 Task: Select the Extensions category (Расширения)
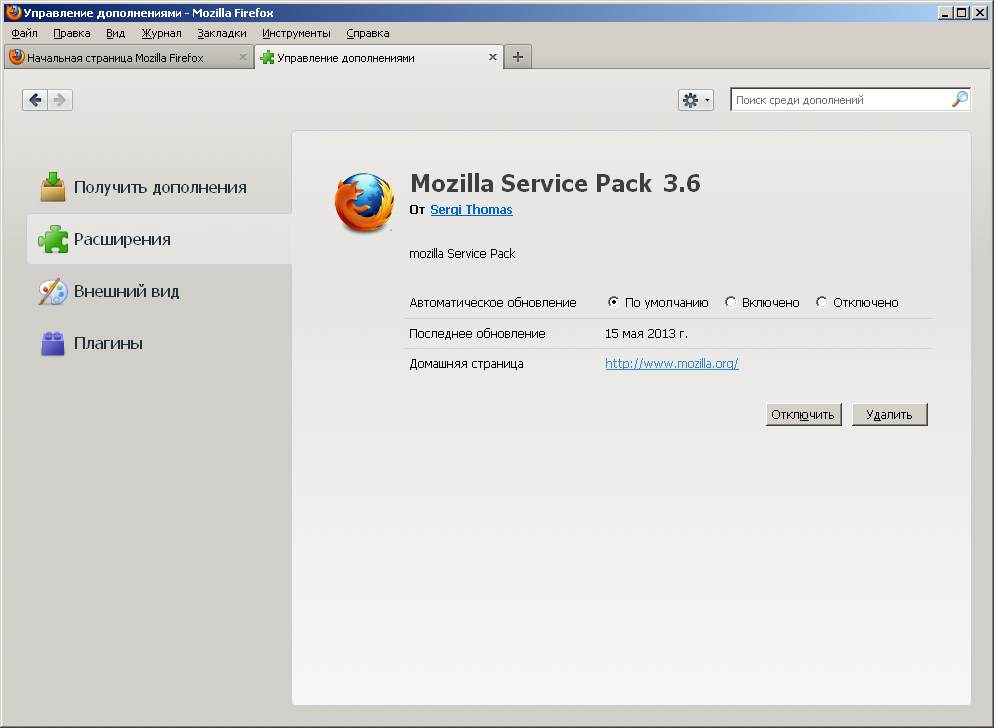158,239
